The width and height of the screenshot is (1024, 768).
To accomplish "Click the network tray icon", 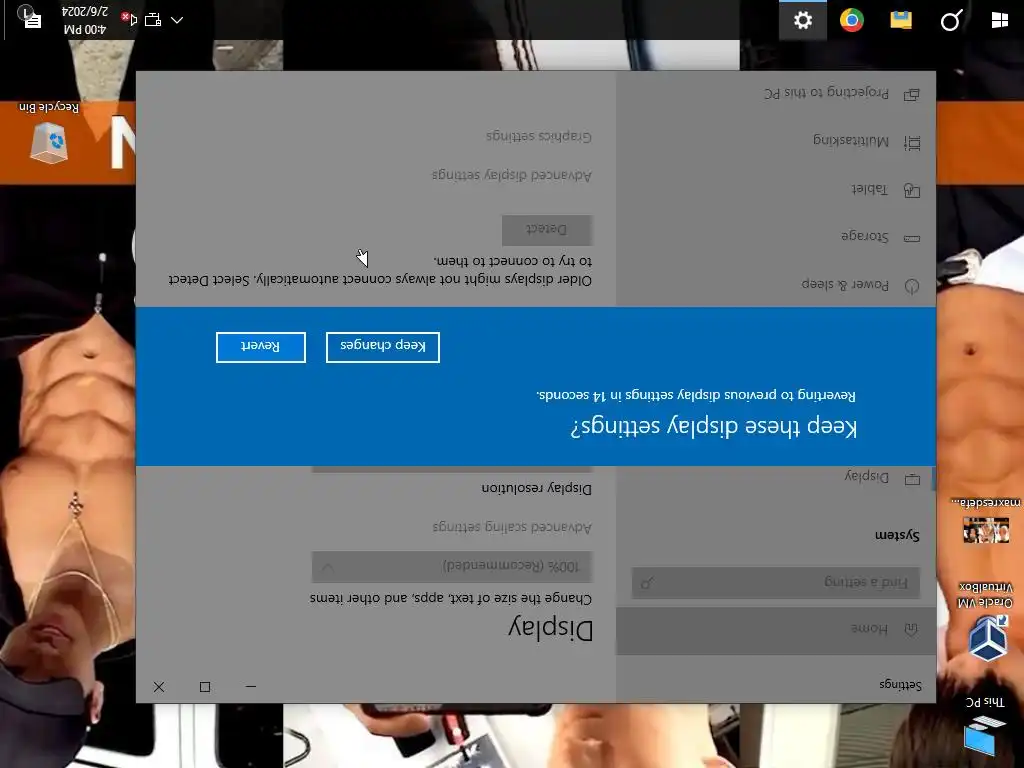I will point(153,20).
